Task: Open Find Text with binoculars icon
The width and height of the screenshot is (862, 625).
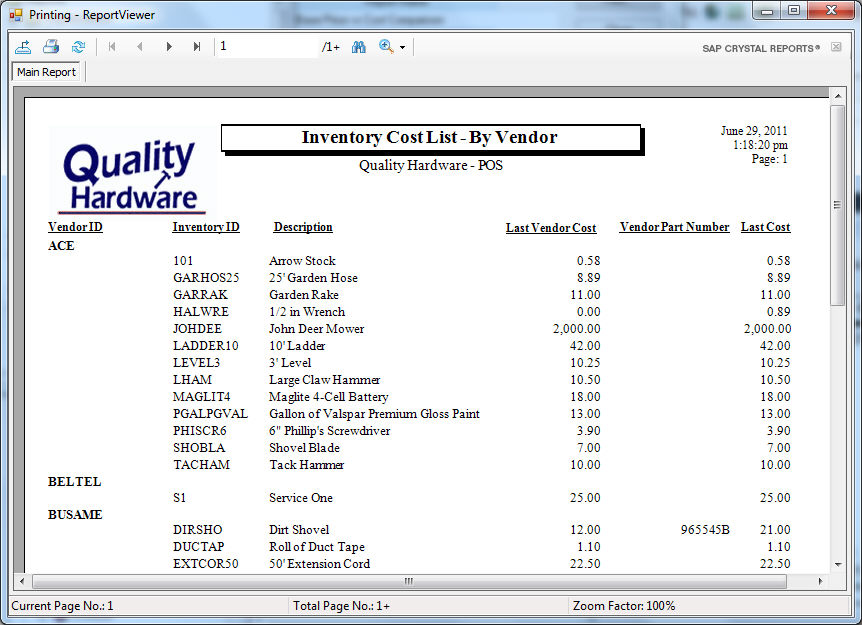Action: (359, 47)
